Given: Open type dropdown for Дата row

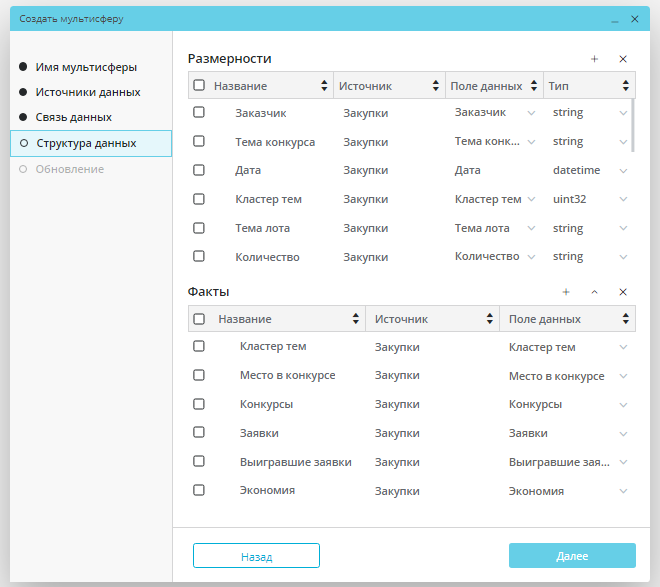Looking at the screenshot, I should click(623, 171).
